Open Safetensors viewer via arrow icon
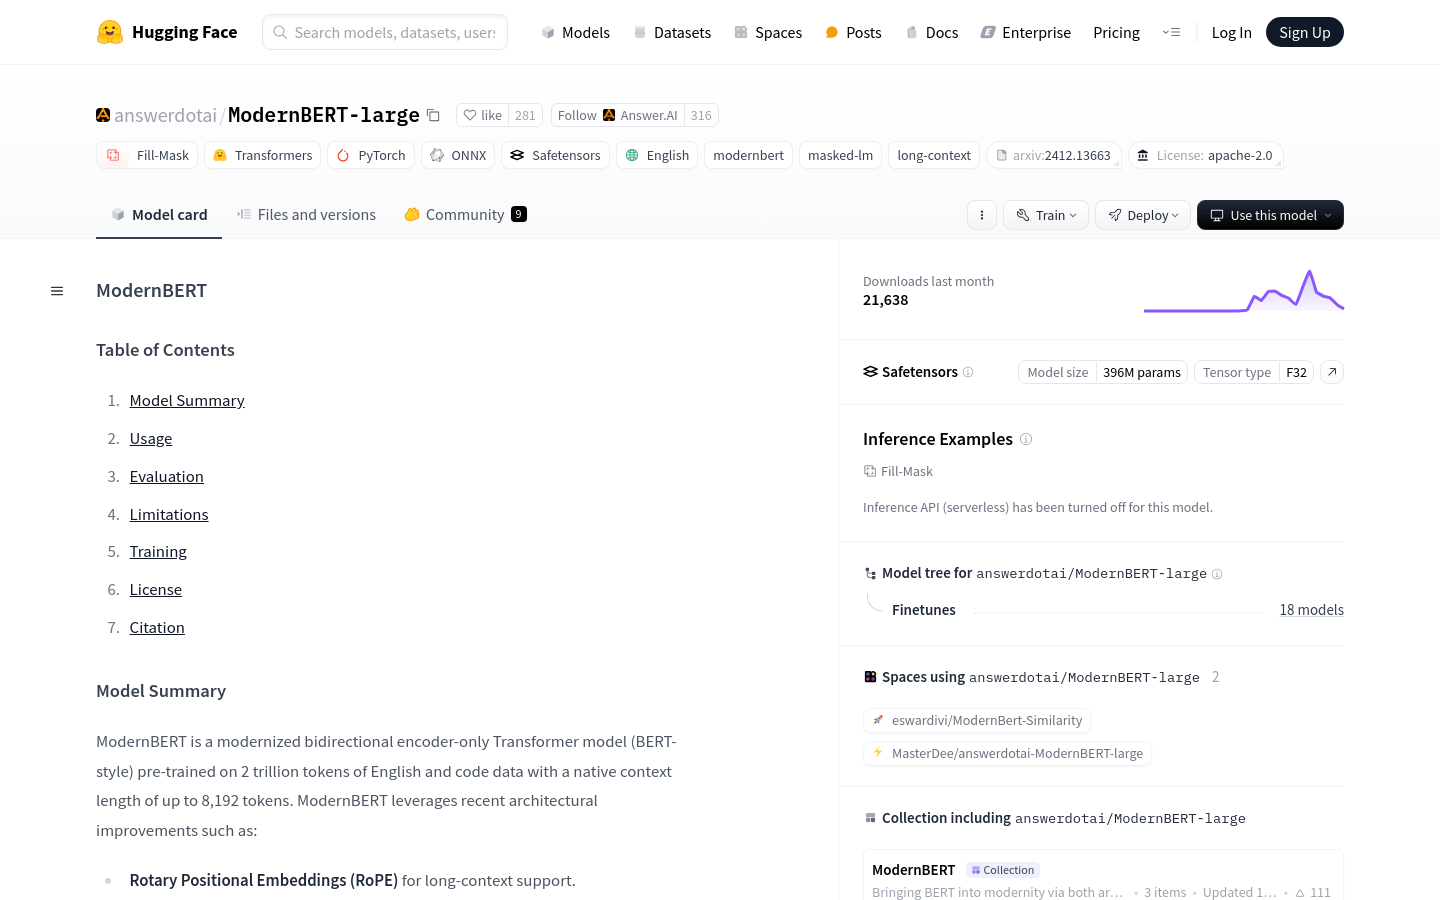 coord(1332,372)
